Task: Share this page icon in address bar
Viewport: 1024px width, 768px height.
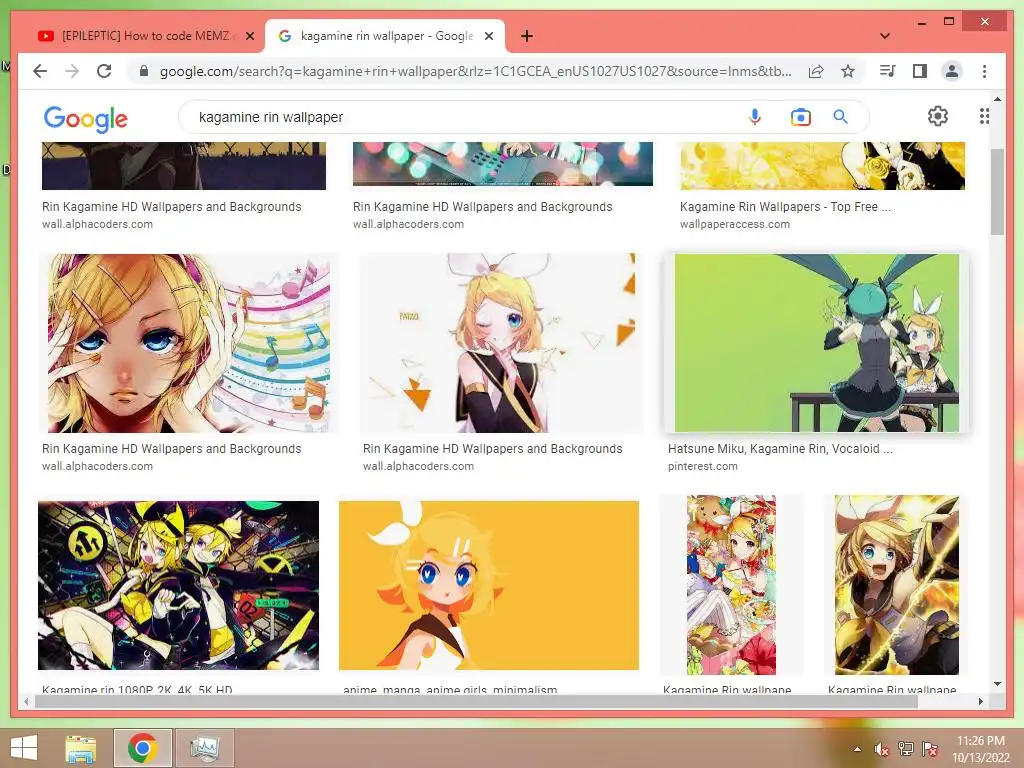Action: (x=816, y=71)
